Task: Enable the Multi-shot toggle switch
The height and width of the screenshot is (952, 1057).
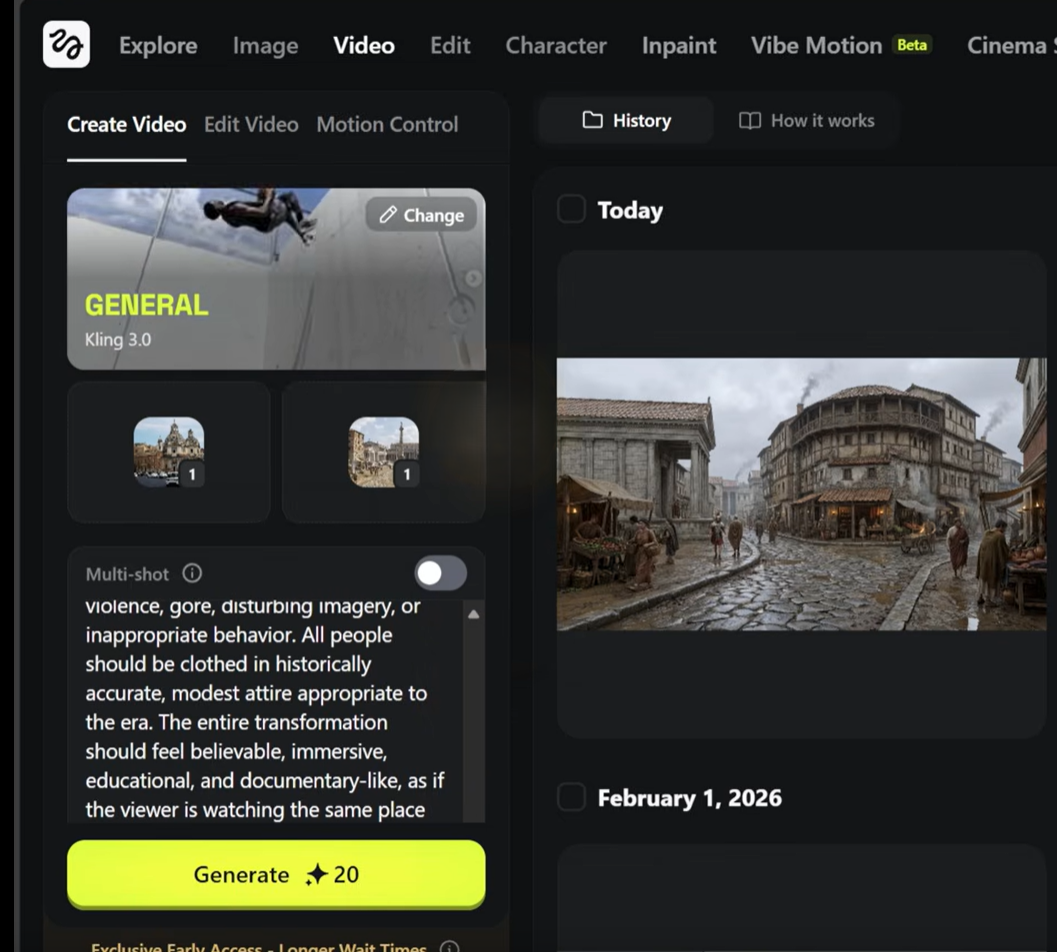Action: pos(440,573)
